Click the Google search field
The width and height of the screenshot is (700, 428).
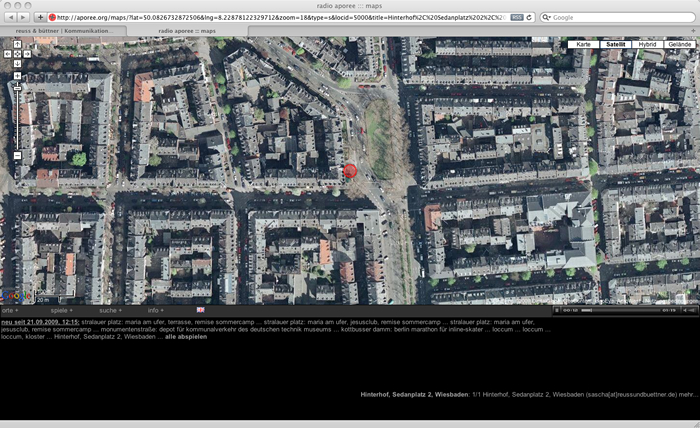[x=618, y=17]
